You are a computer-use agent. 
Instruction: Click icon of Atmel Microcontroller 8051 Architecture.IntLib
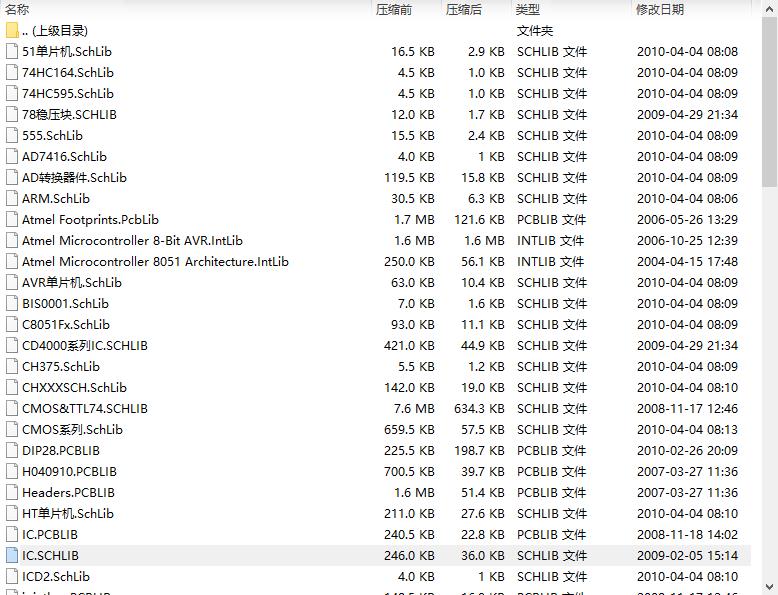point(12,262)
